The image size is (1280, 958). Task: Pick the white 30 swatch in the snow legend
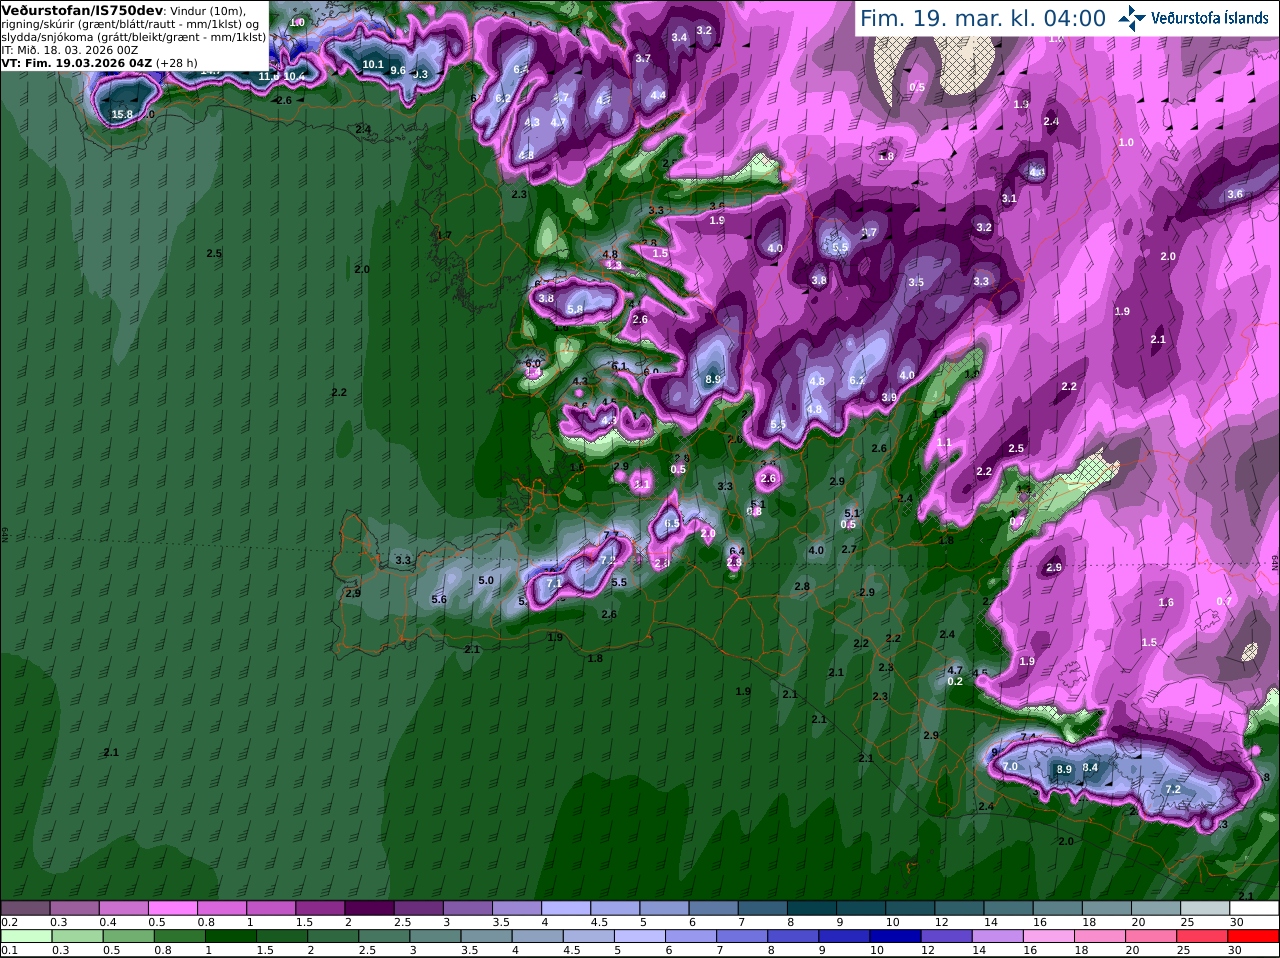(1254, 908)
